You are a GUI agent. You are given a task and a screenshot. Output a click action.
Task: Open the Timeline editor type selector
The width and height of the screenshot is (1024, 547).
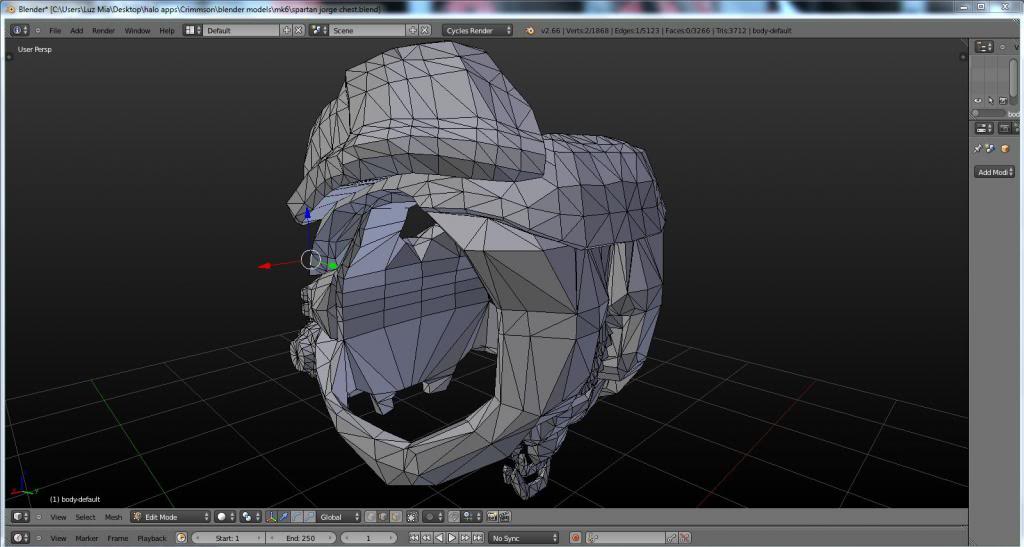(20, 539)
